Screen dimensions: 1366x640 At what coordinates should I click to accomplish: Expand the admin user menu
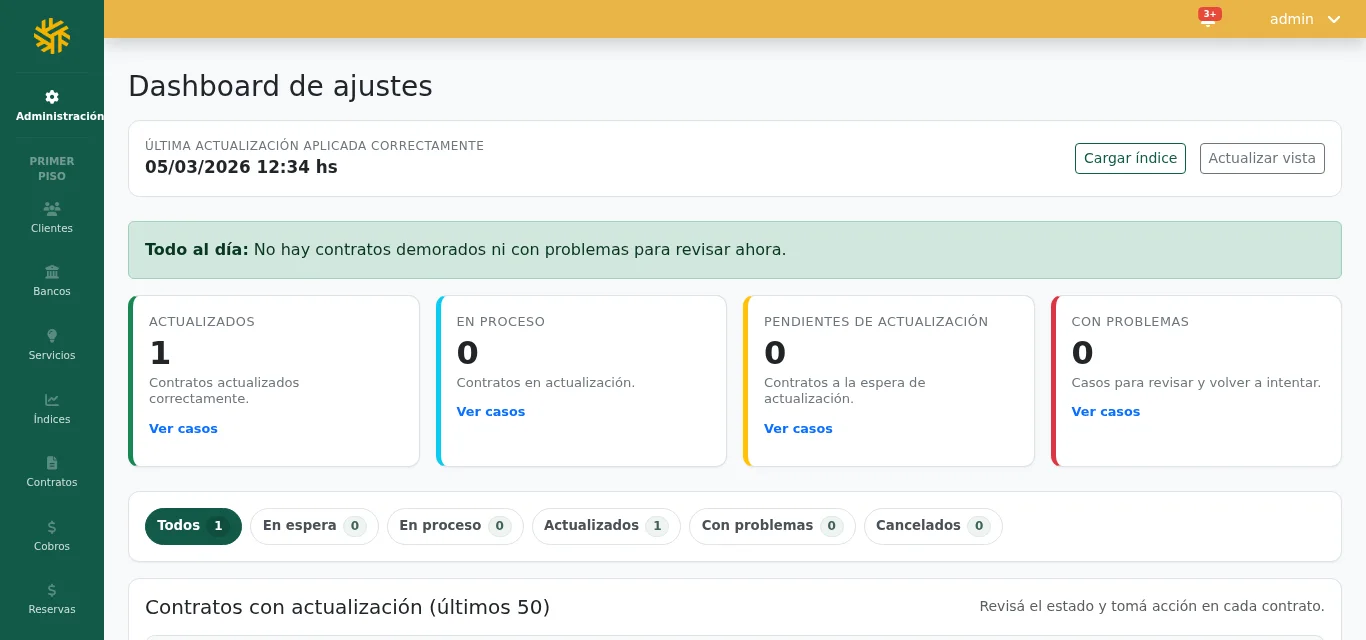tap(1304, 19)
